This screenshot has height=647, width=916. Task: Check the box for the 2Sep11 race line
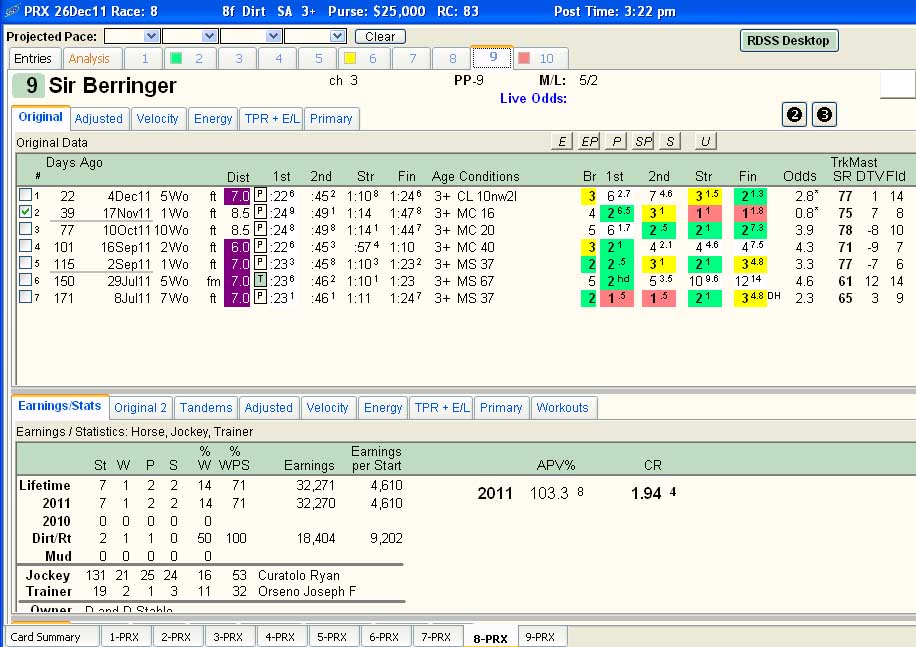[x=25, y=262]
